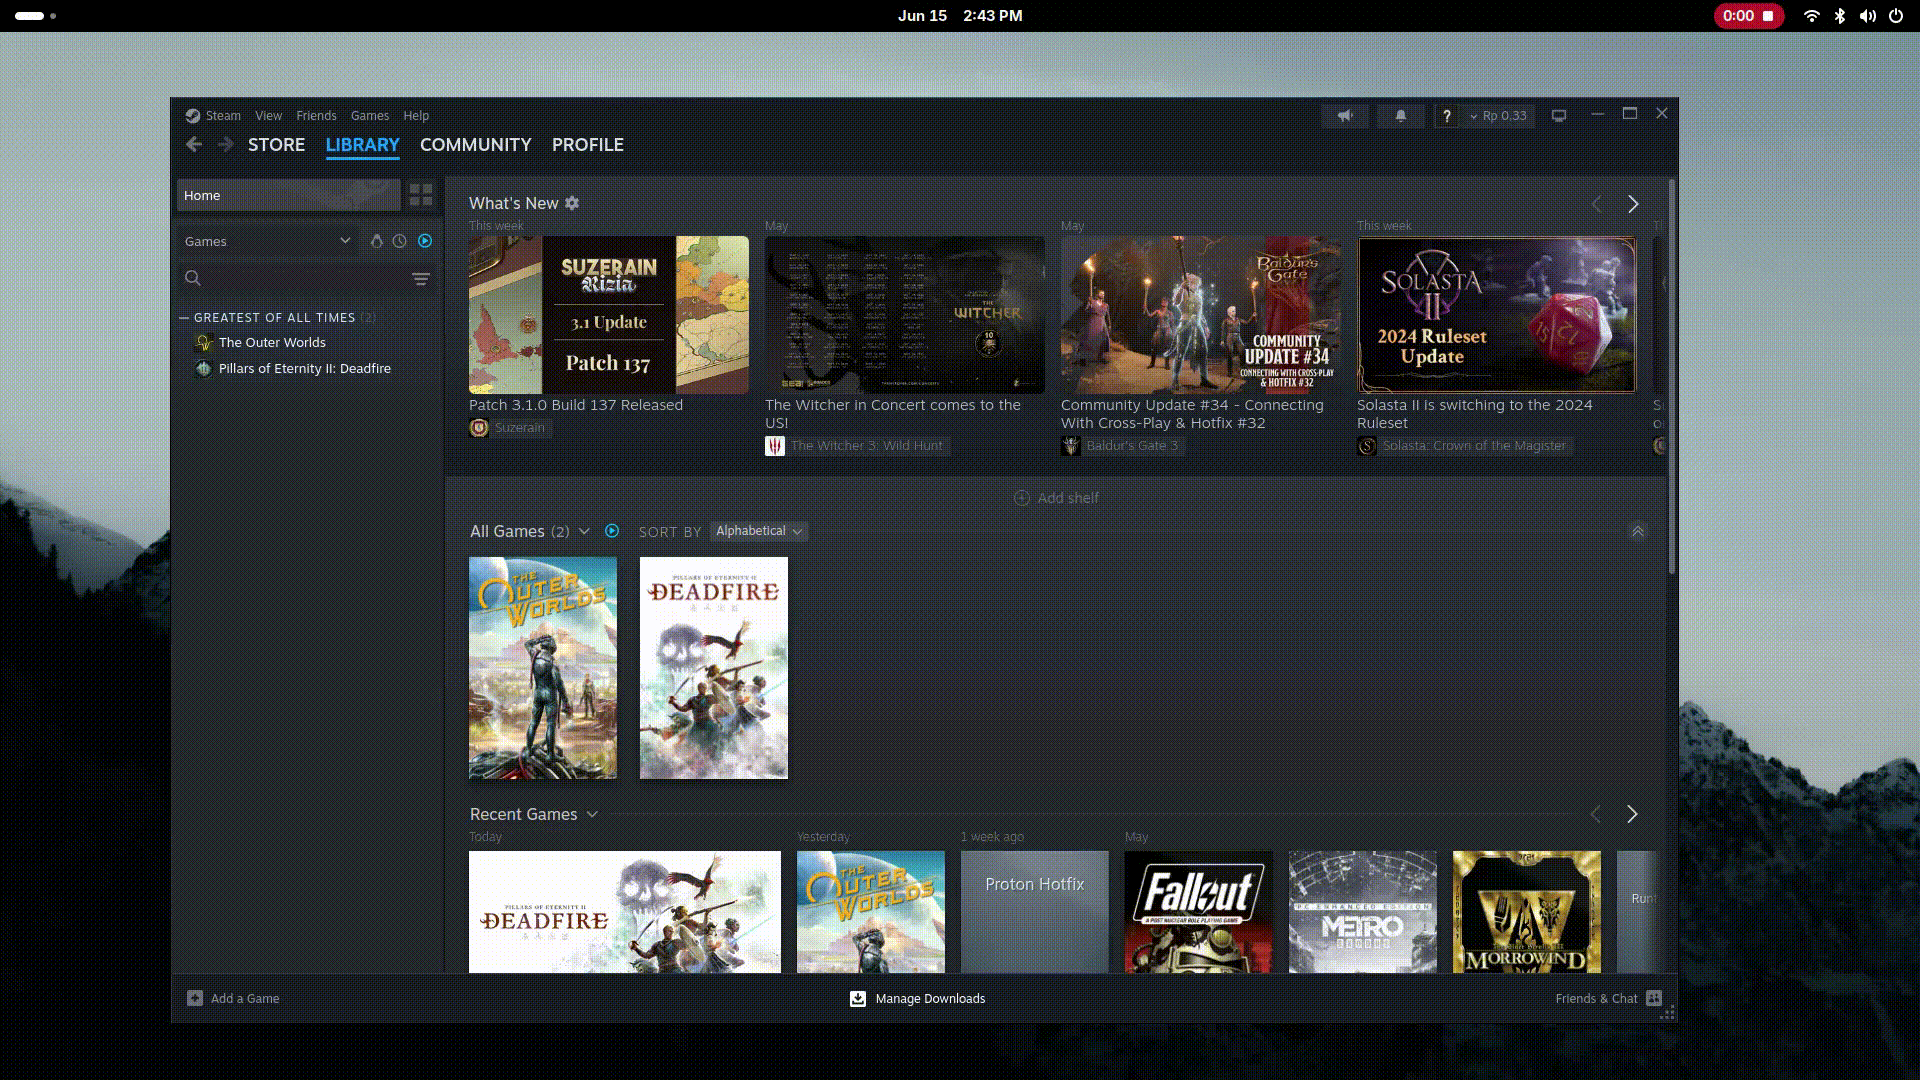Open the Friends menu

pos(316,116)
